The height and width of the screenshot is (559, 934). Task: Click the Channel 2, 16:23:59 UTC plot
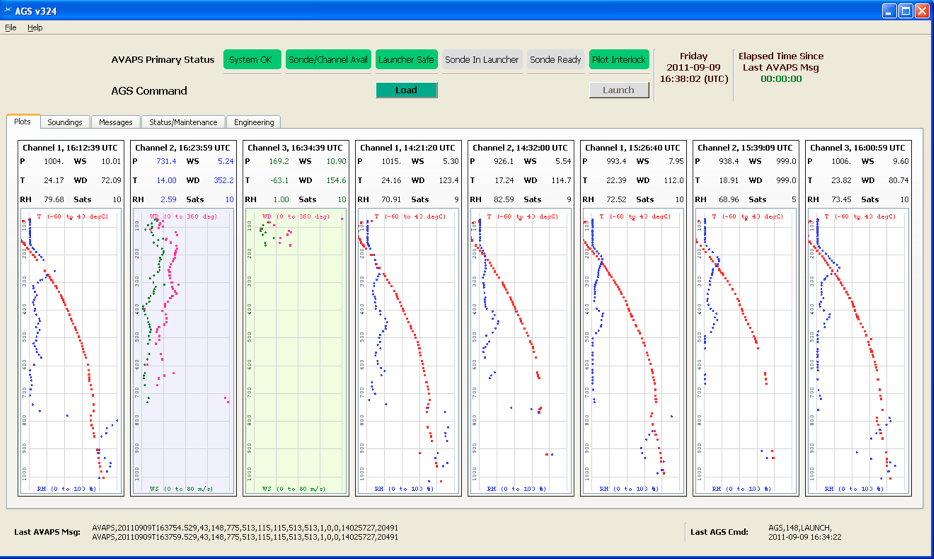(184, 350)
